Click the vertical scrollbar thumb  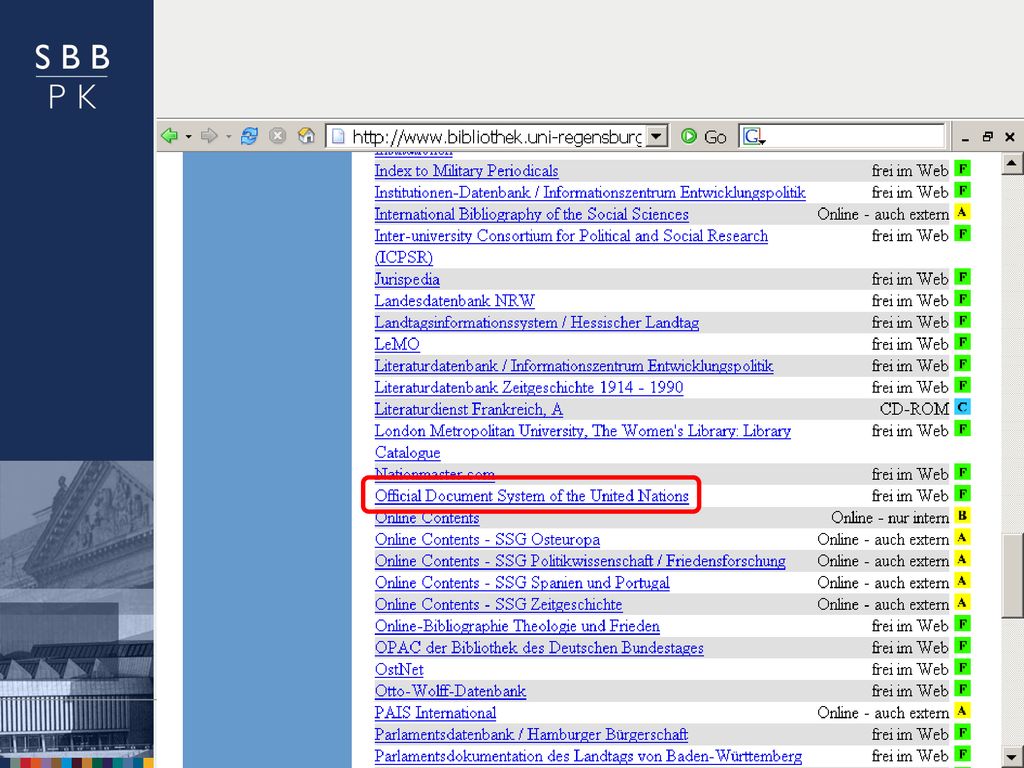pyautogui.click(x=1013, y=576)
